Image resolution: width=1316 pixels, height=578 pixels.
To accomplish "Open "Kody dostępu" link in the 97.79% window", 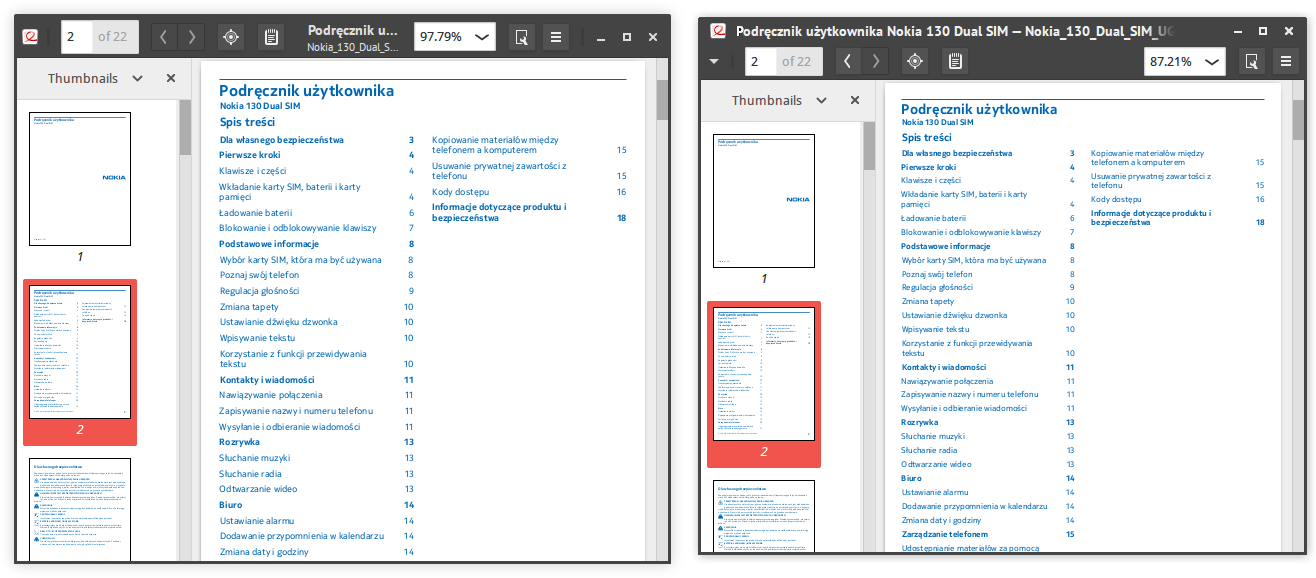I will [460, 192].
